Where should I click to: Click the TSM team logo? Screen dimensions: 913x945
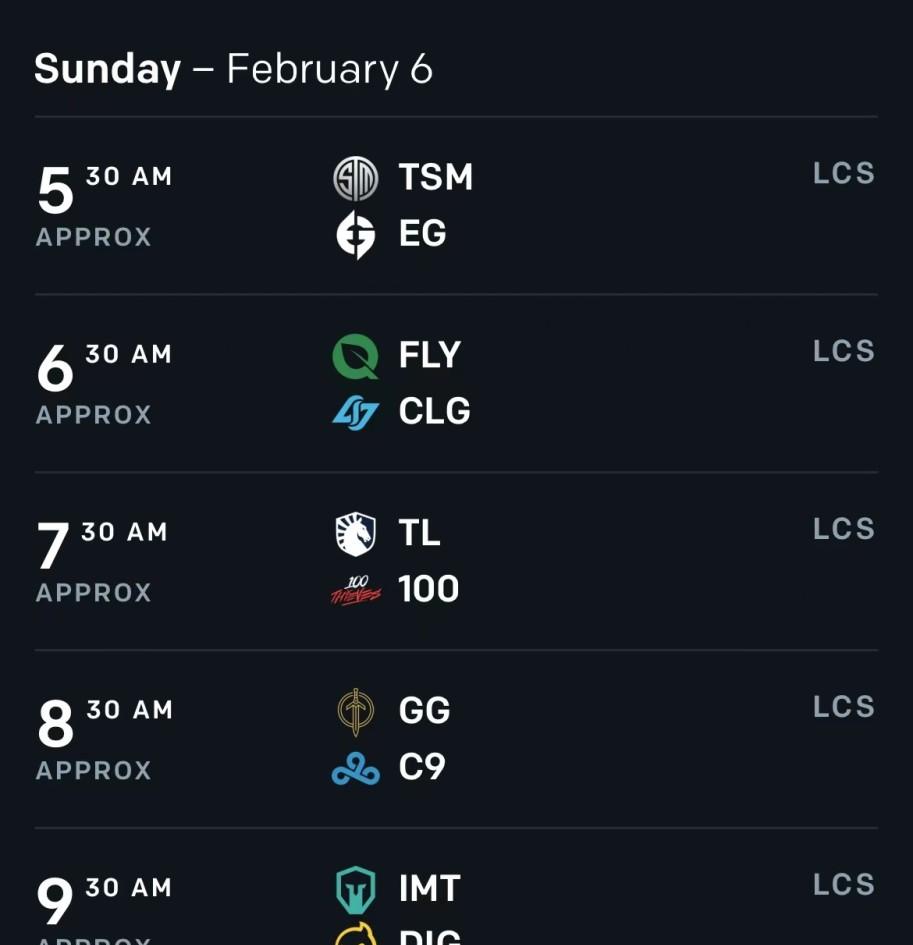(x=356, y=178)
